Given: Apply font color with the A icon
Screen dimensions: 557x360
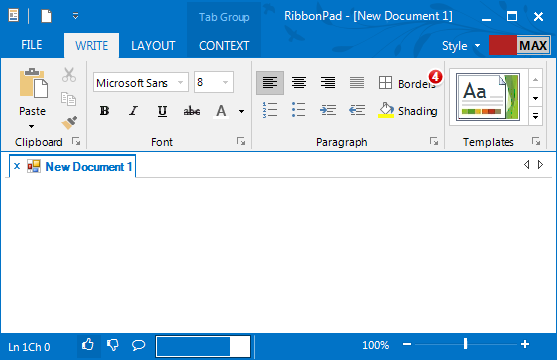Looking at the screenshot, I should (221, 111).
